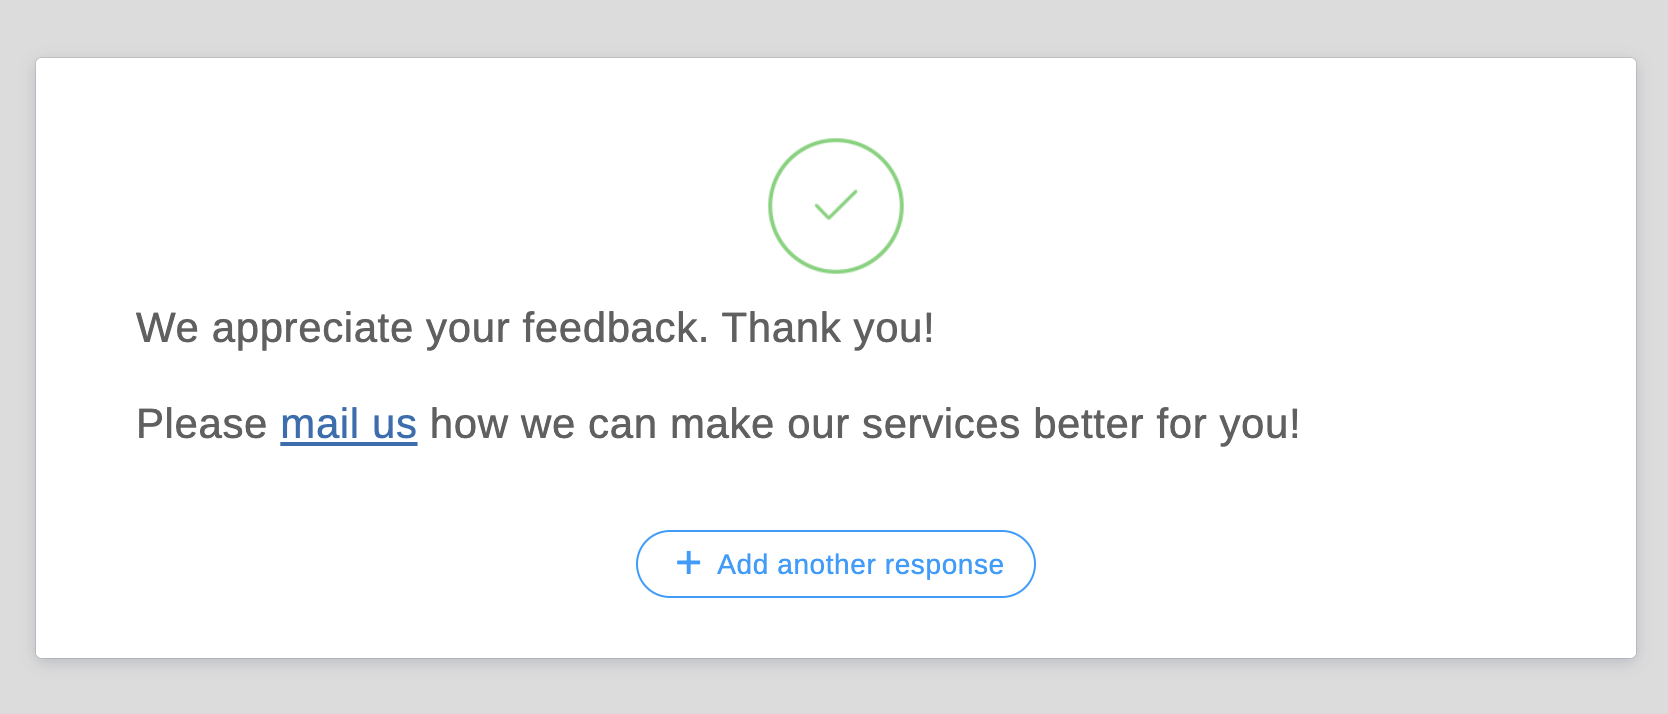Click the gray background below the white card
This screenshot has height=714, width=1668.
[x=834, y=687]
